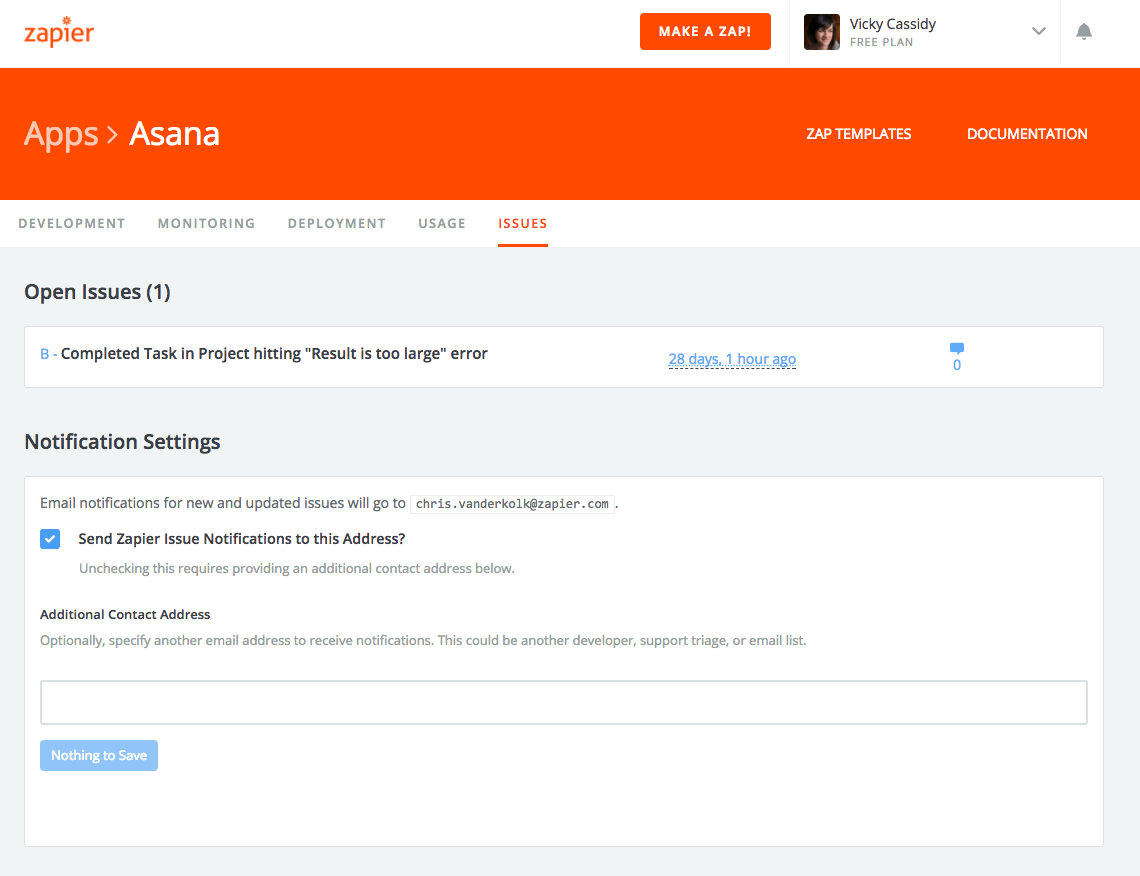Select the Issues tab
Viewport: 1140px width, 876px height.
[523, 223]
